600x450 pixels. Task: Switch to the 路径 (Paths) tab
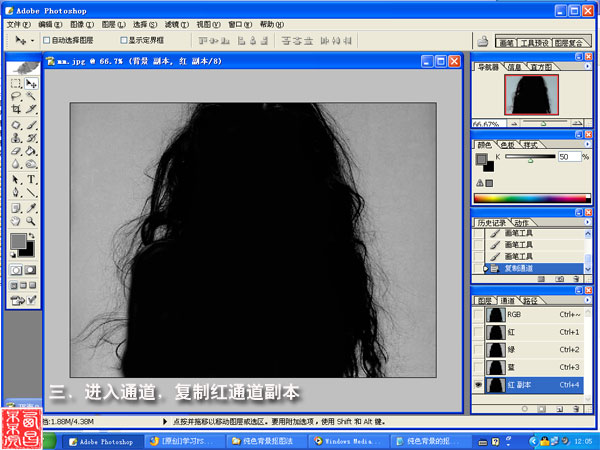pyautogui.click(x=531, y=301)
